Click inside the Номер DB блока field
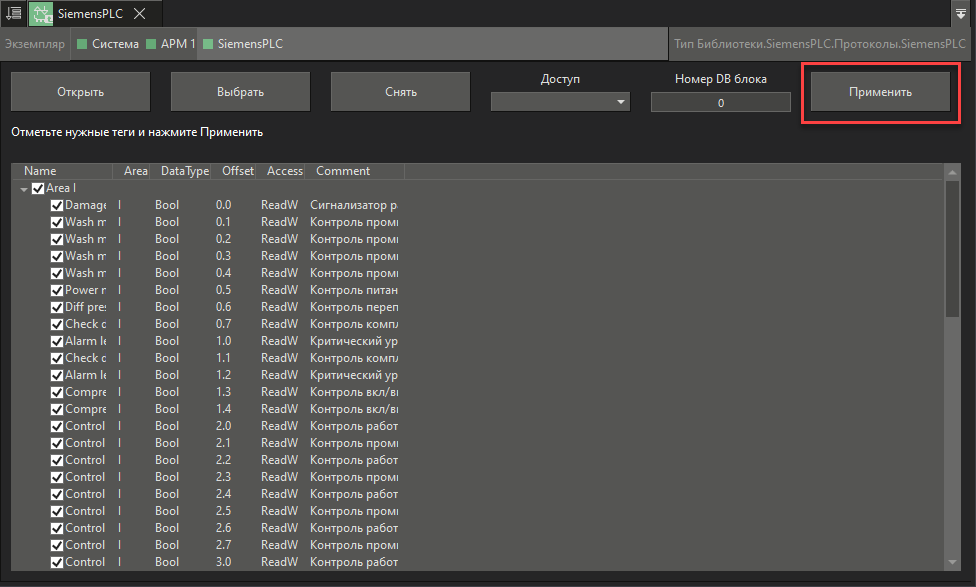 [x=720, y=101]
